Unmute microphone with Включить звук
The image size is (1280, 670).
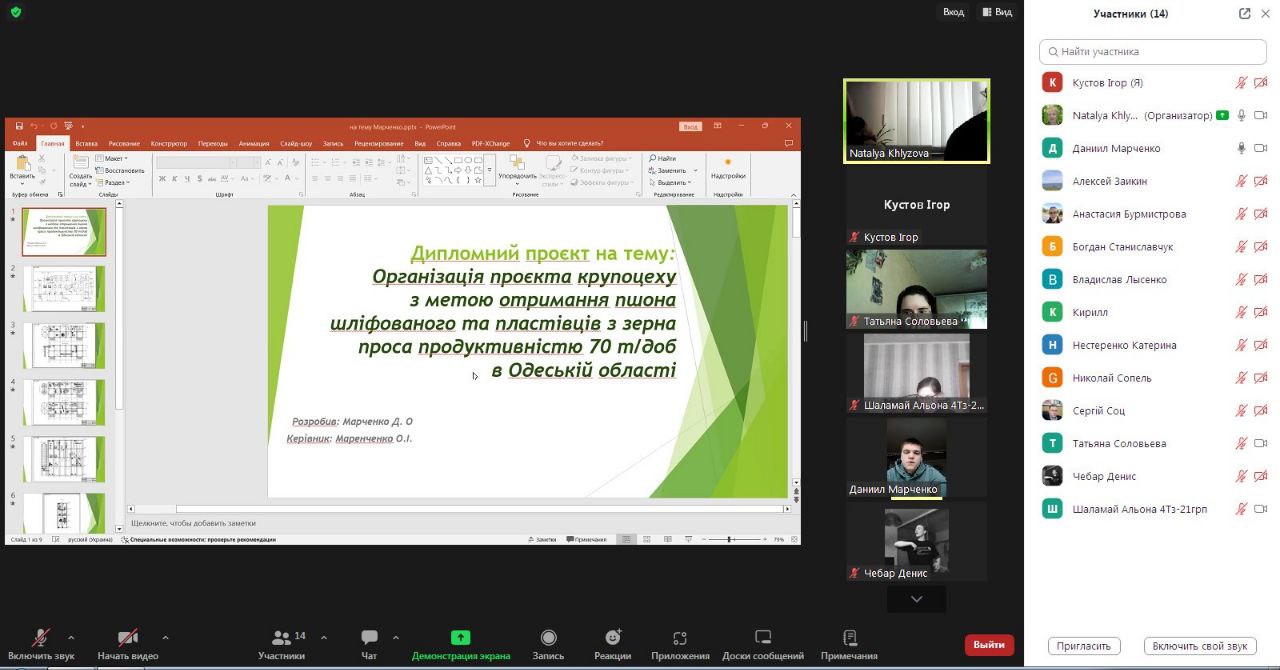click(x=41, y=644)
